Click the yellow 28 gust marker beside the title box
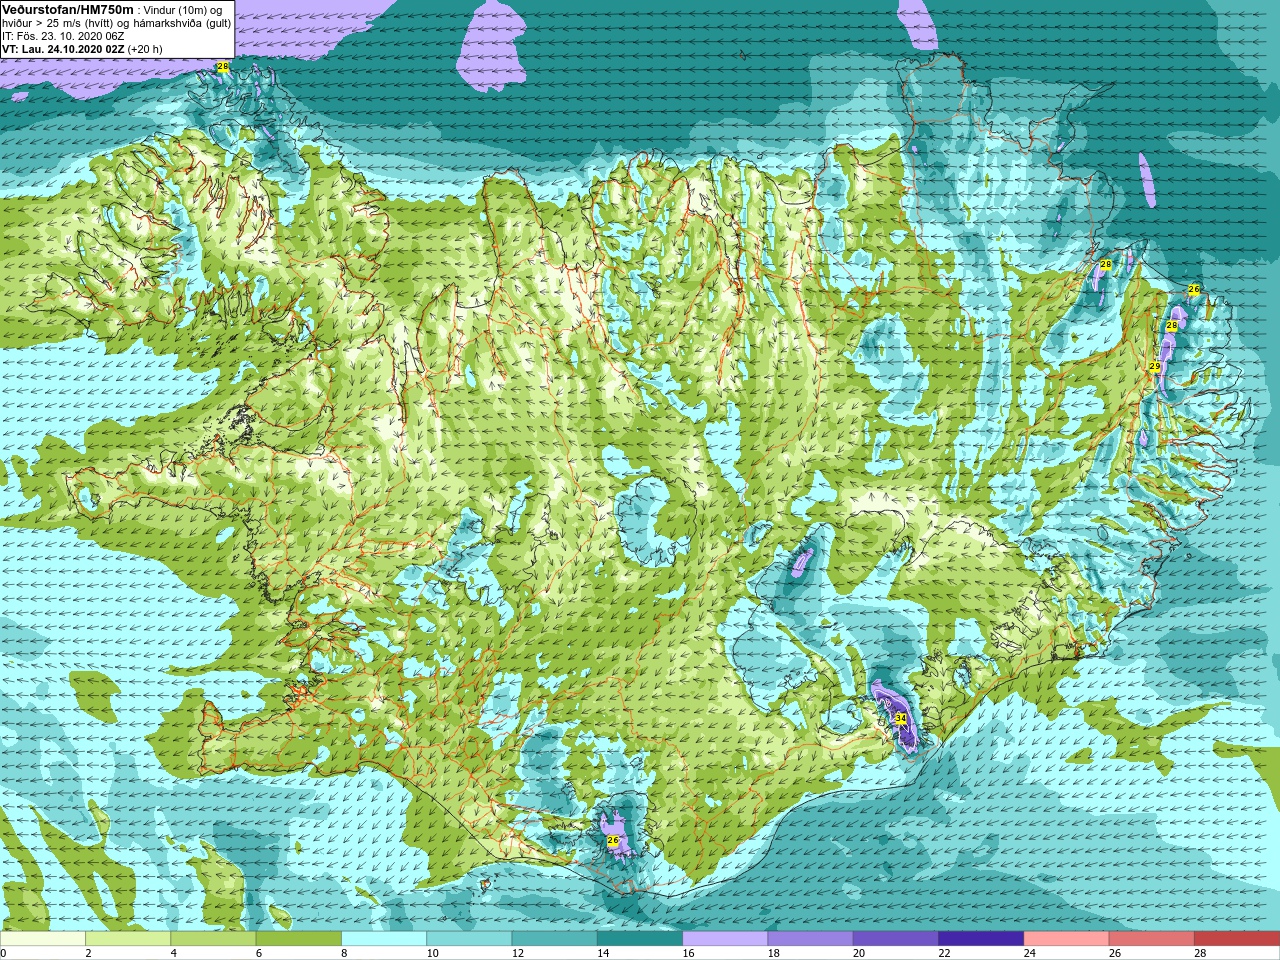The height and width of the screenshot is (960, 1280). (x=222, y=67)
